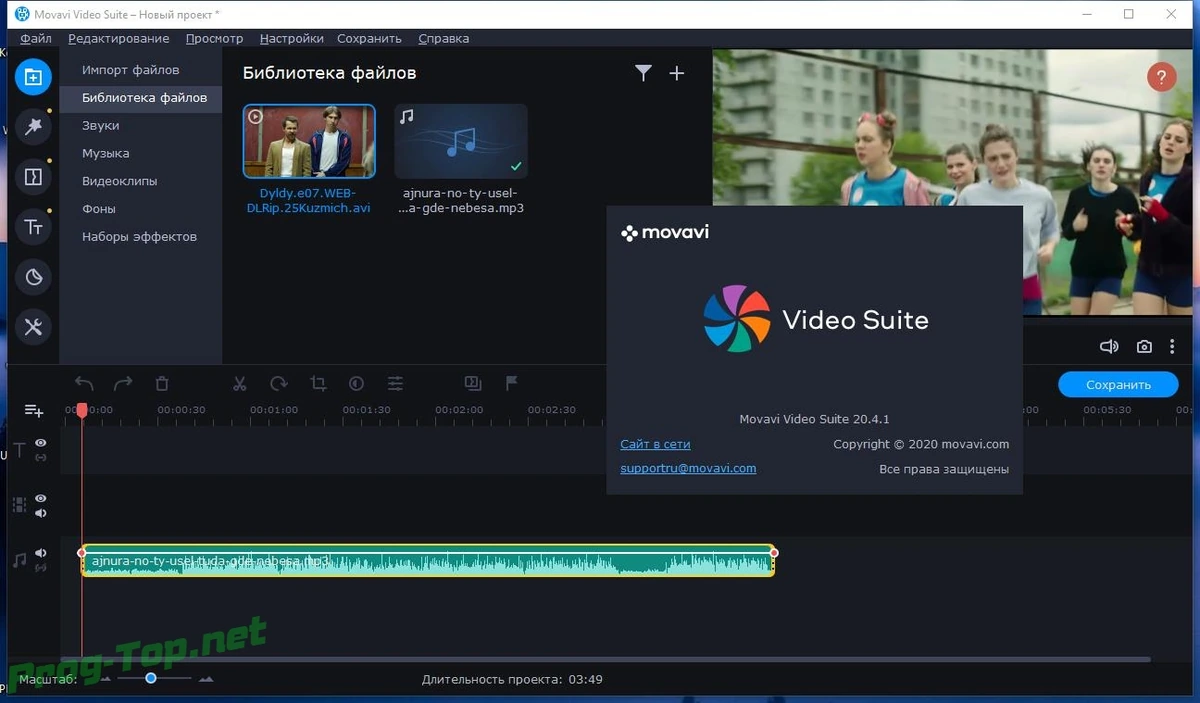Image resolution: width=1200 pixels, height=703 pixels.
Task: Click the title track T icon
Action: click(x=19, y=450)
